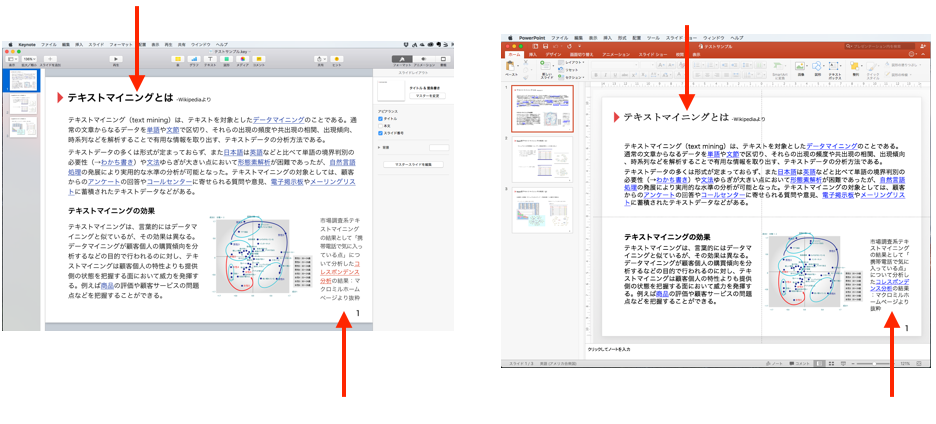Image resolution: width=936 pixels, height=424 pixels.
Task: Select the Keynote テキスト text box tool
Action: (211, 59)
